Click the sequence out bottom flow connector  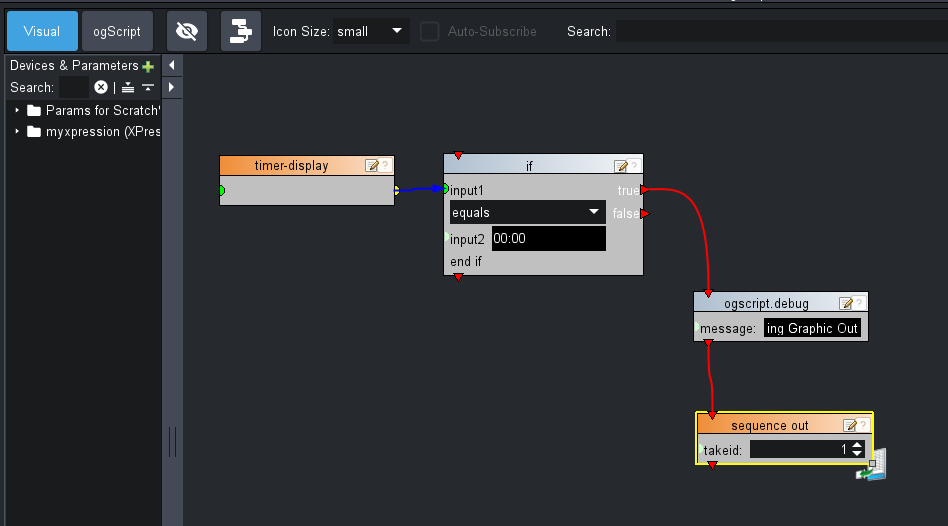click(712, 465)
